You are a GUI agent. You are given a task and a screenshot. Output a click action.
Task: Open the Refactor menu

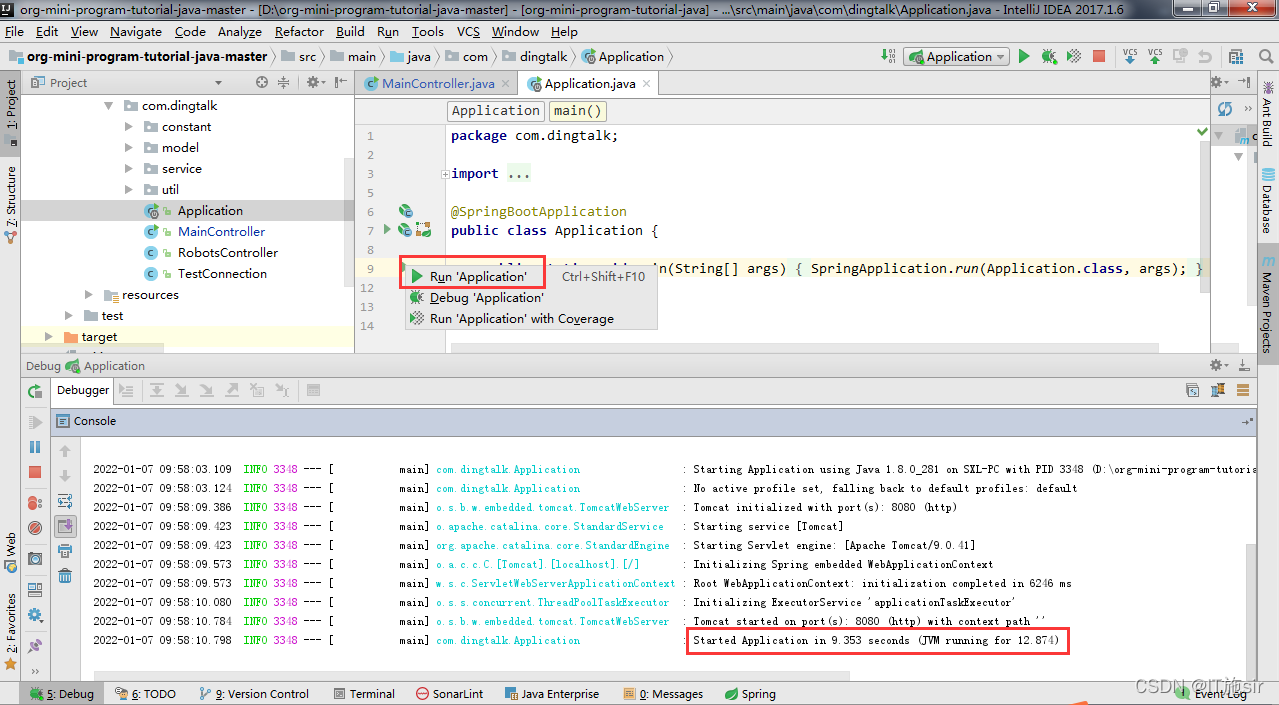coord(299,32)
